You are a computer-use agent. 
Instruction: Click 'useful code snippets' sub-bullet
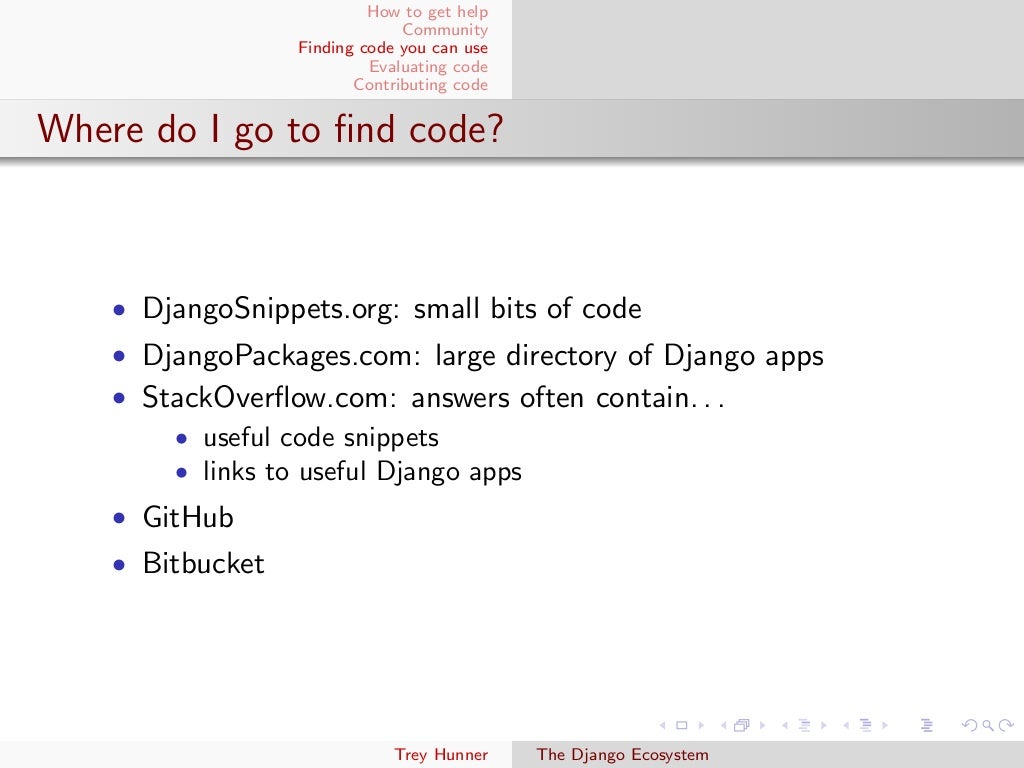click(x=321, y=438)
